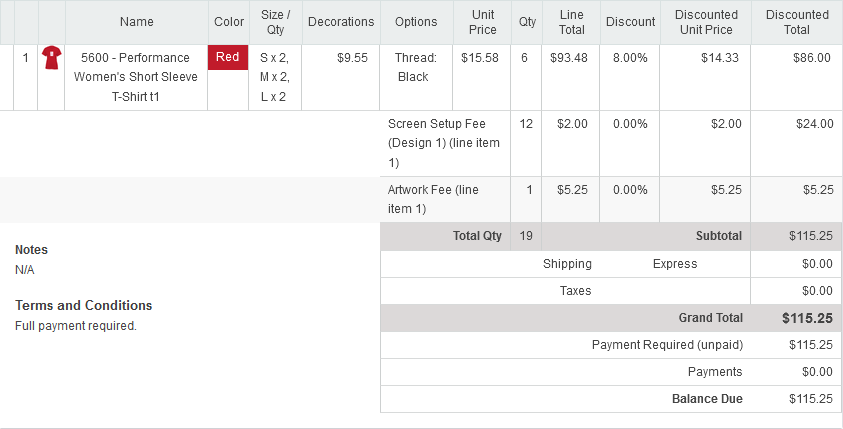843x429 pixels.
Task: Click the Discounted Unit Price header
Action: tap(706, 22)
